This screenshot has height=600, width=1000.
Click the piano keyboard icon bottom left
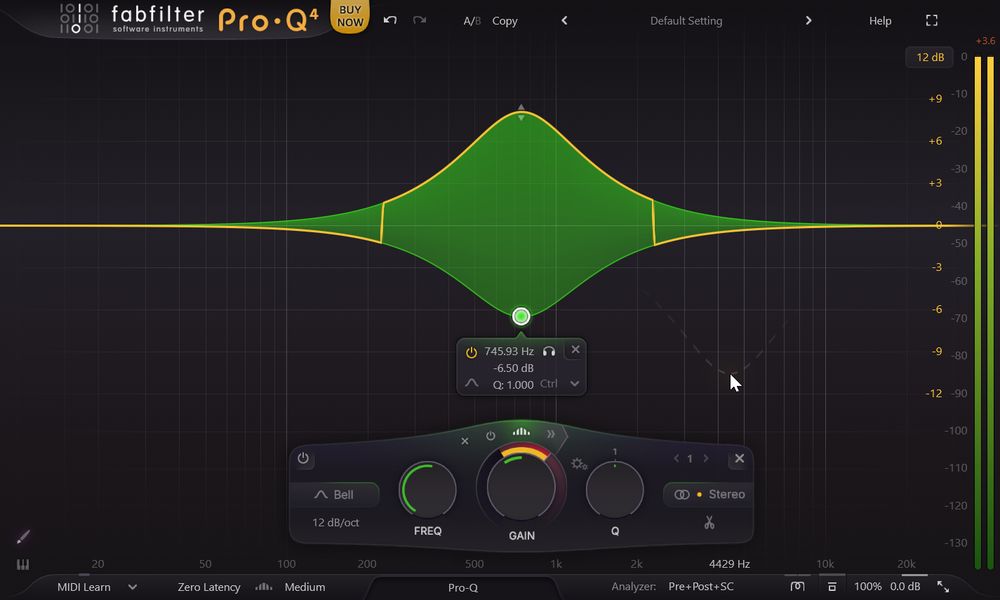tap(22, 564)
